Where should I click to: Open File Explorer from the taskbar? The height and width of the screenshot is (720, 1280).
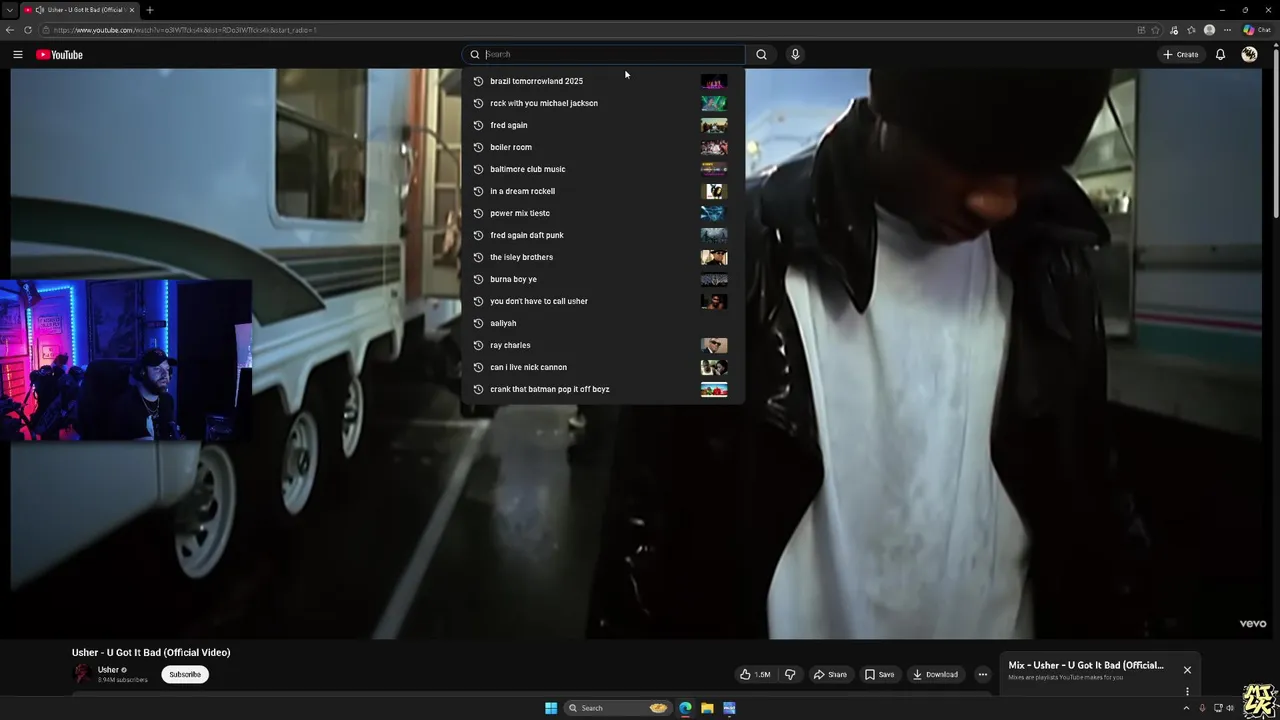tap(707, 708)
